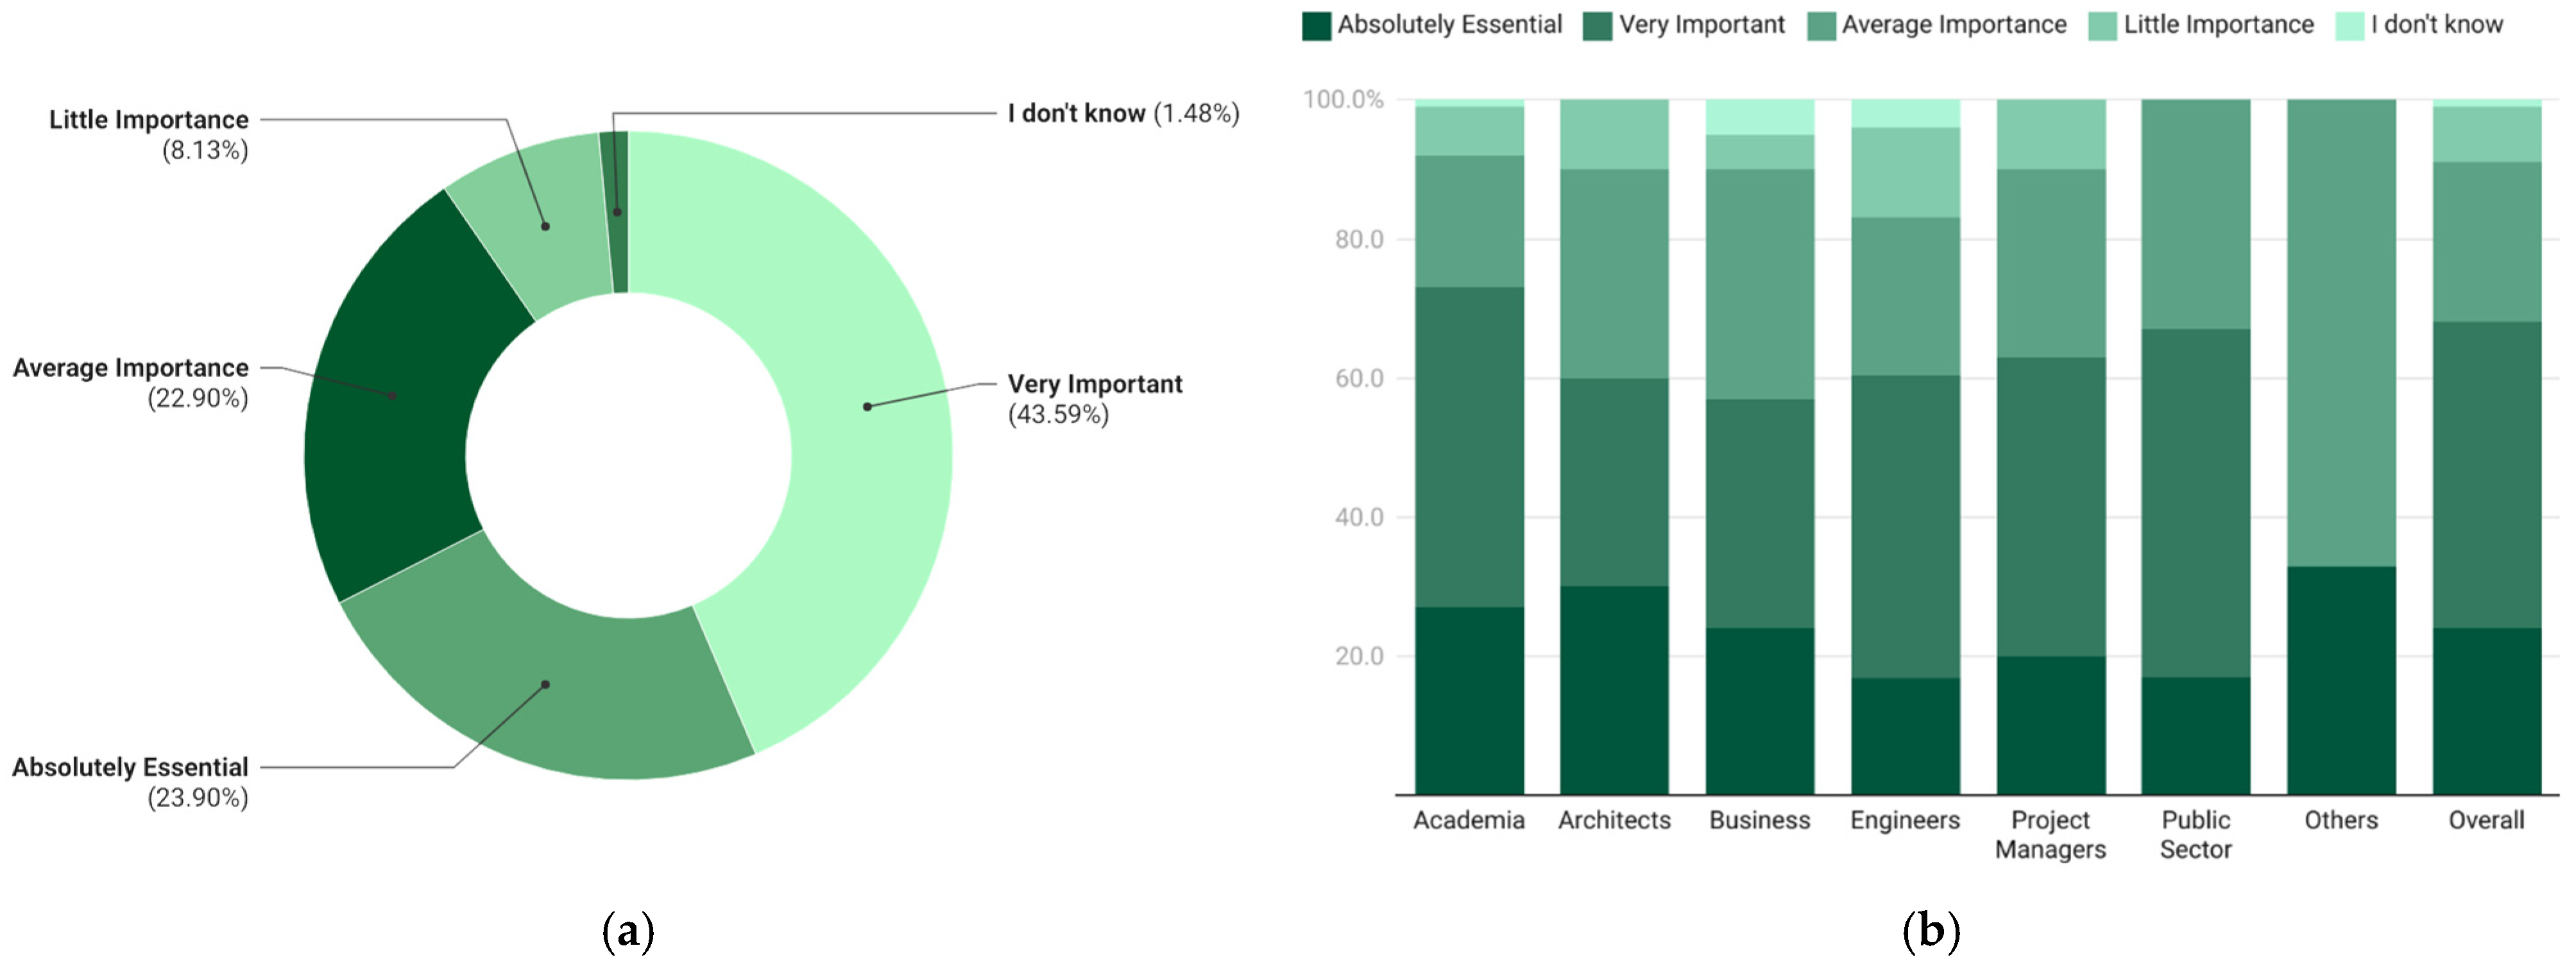Click the Absolutely Essential legend swatch

(1316, 26)
